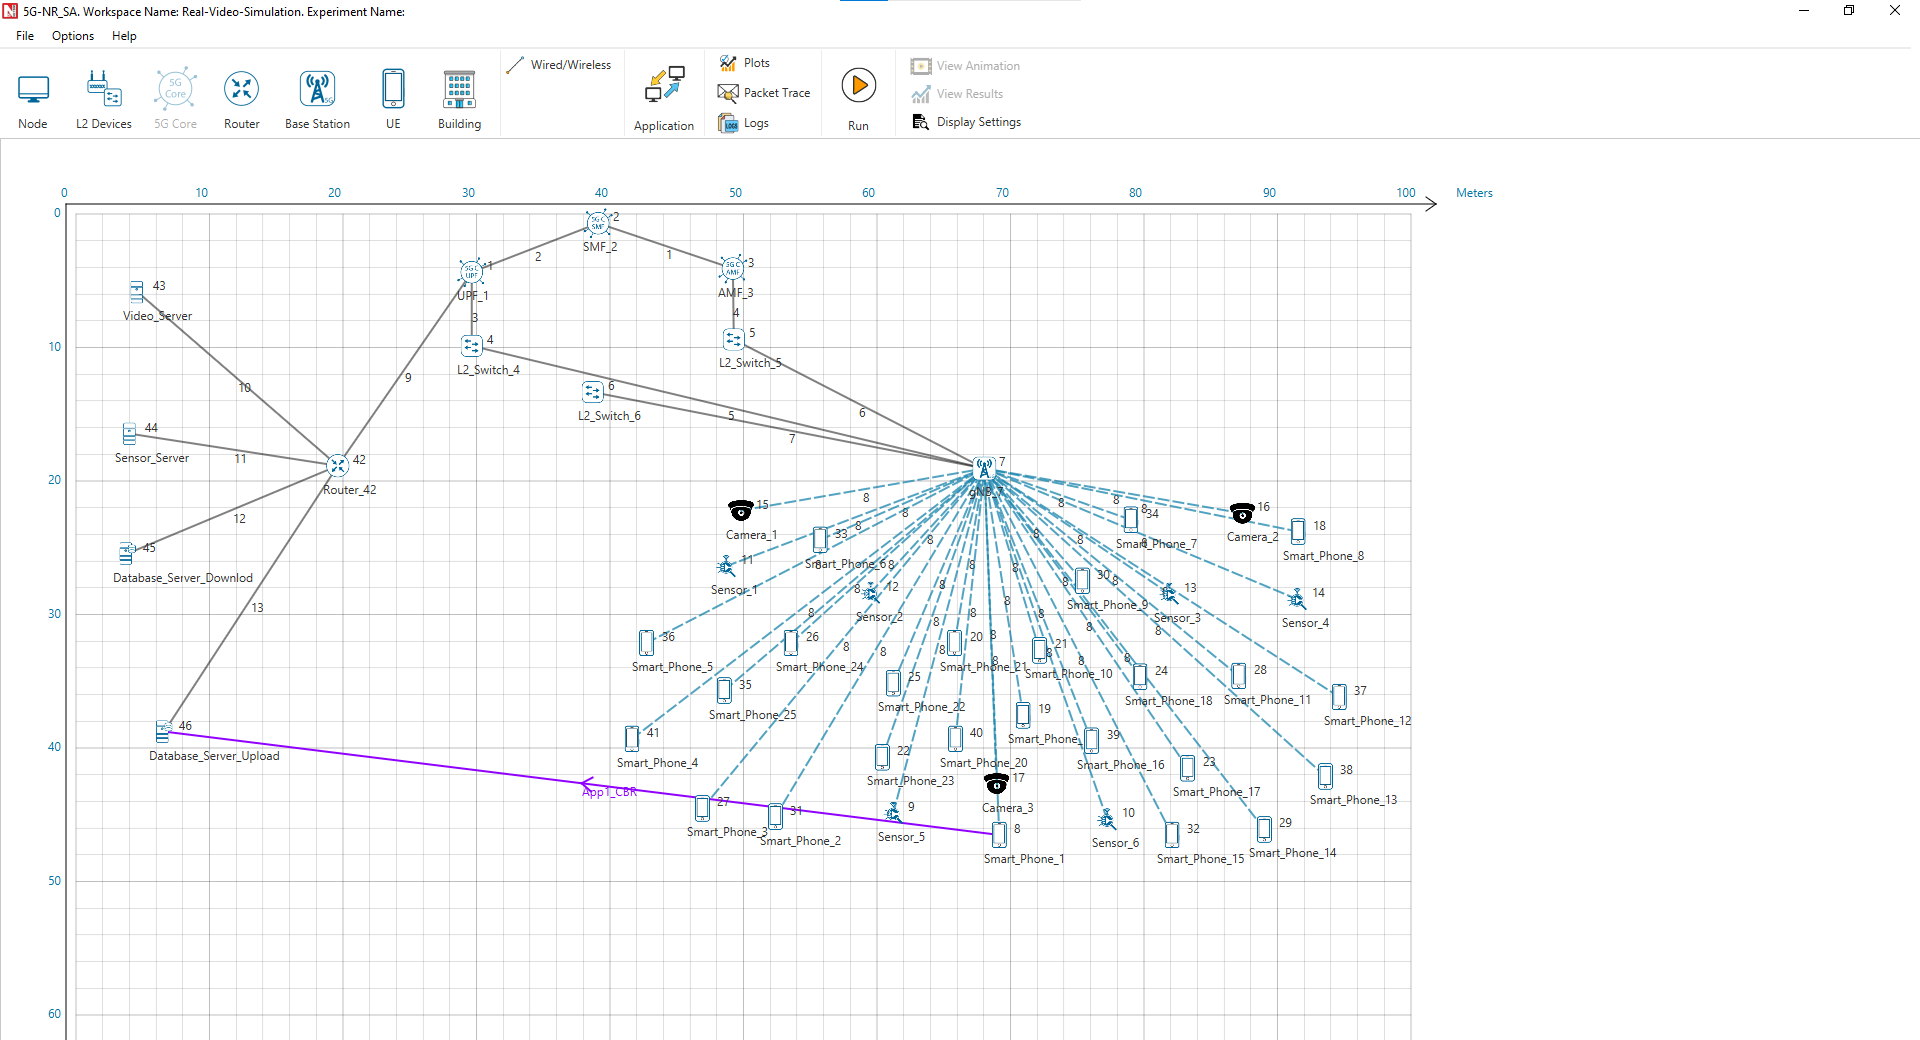The width and height of the screenshot is (1920, 1040).
Task: Select the Sensor_1 icon
Action: pyautogui.click(x=726, y=566)
